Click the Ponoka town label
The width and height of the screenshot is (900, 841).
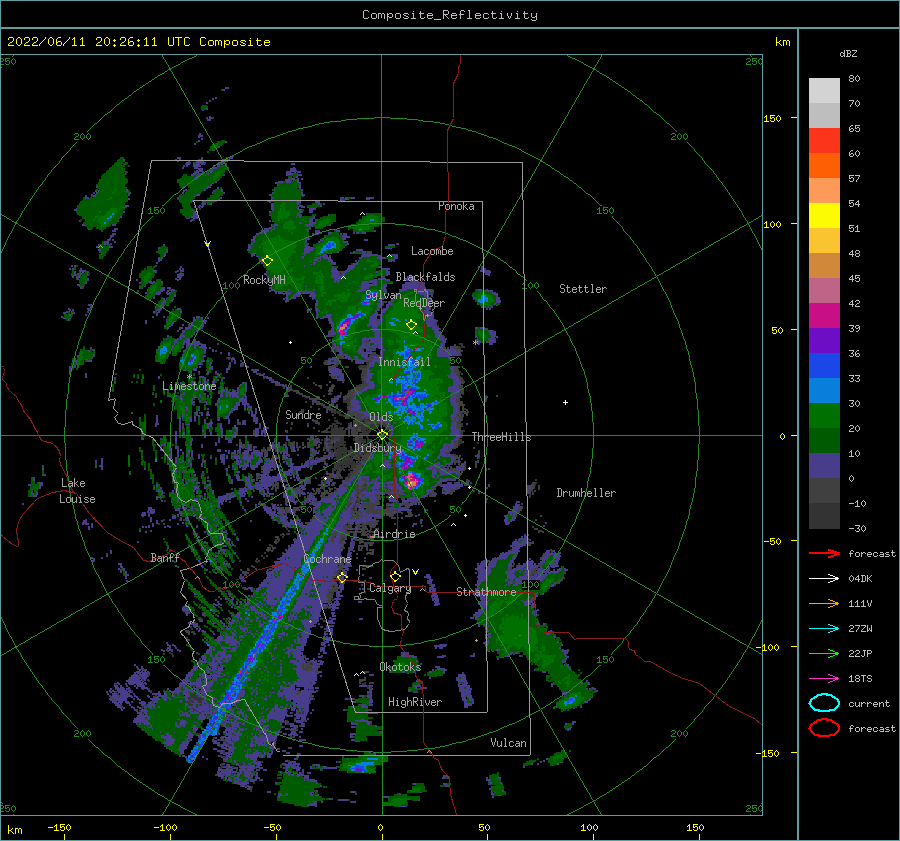[456, 206]
